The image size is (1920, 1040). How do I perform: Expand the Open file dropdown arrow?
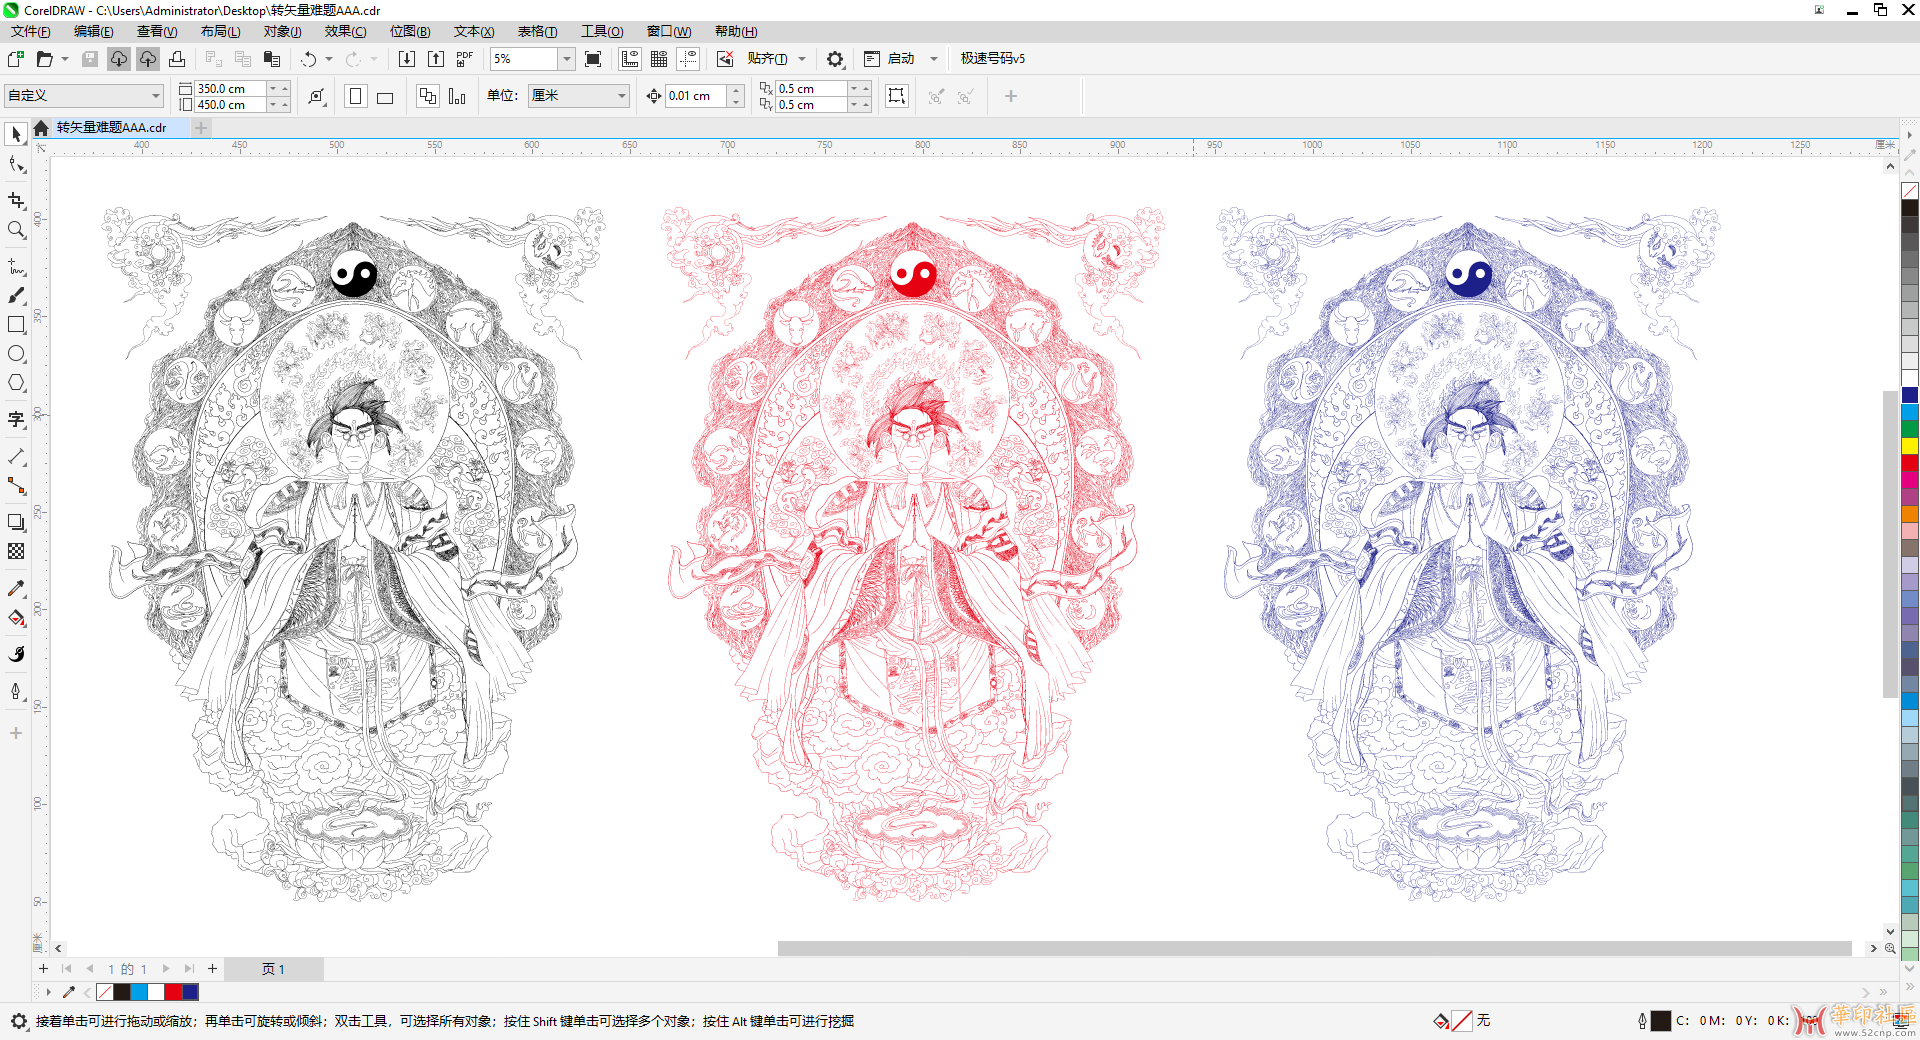65,59
